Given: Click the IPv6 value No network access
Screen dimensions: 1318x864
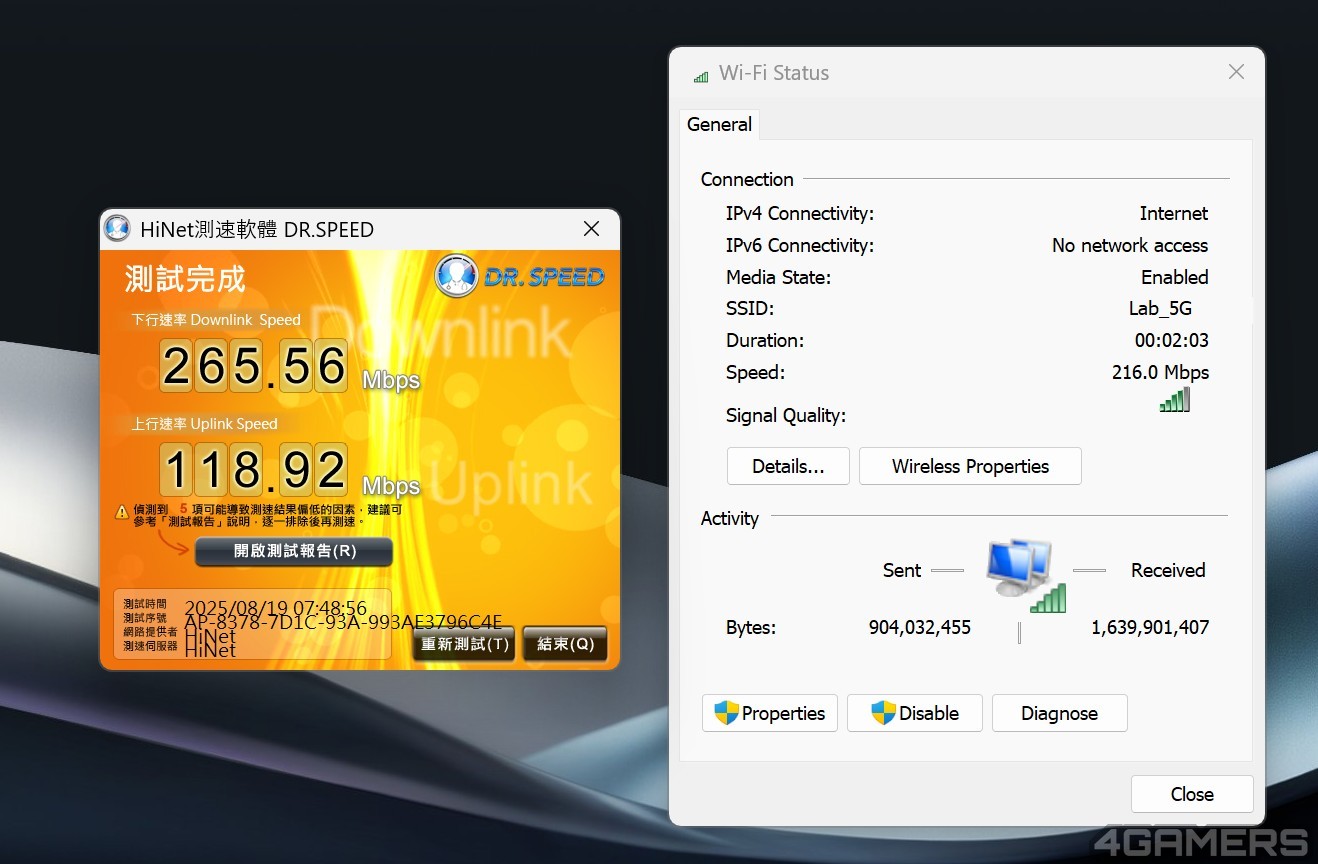Looking at the screenshot, I should pos(1130,245).
